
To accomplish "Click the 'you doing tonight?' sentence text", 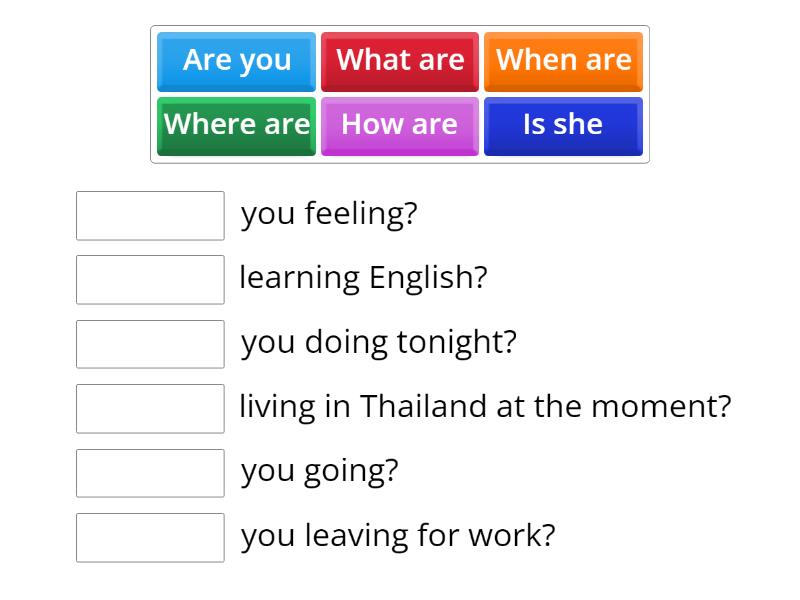I will (x=379, y=343).
